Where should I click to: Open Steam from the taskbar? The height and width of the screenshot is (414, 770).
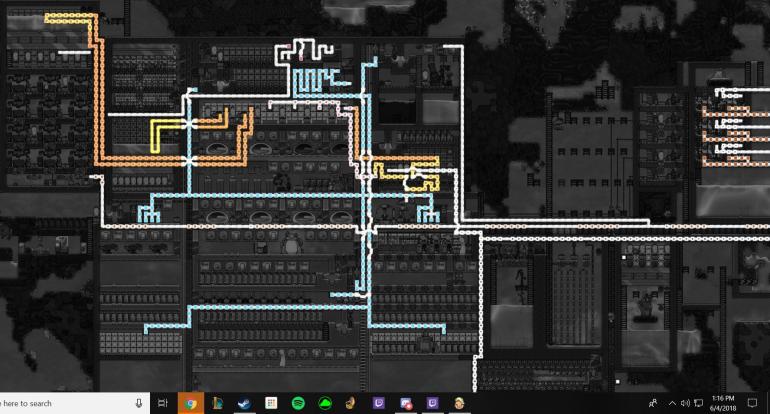(244, 403)
